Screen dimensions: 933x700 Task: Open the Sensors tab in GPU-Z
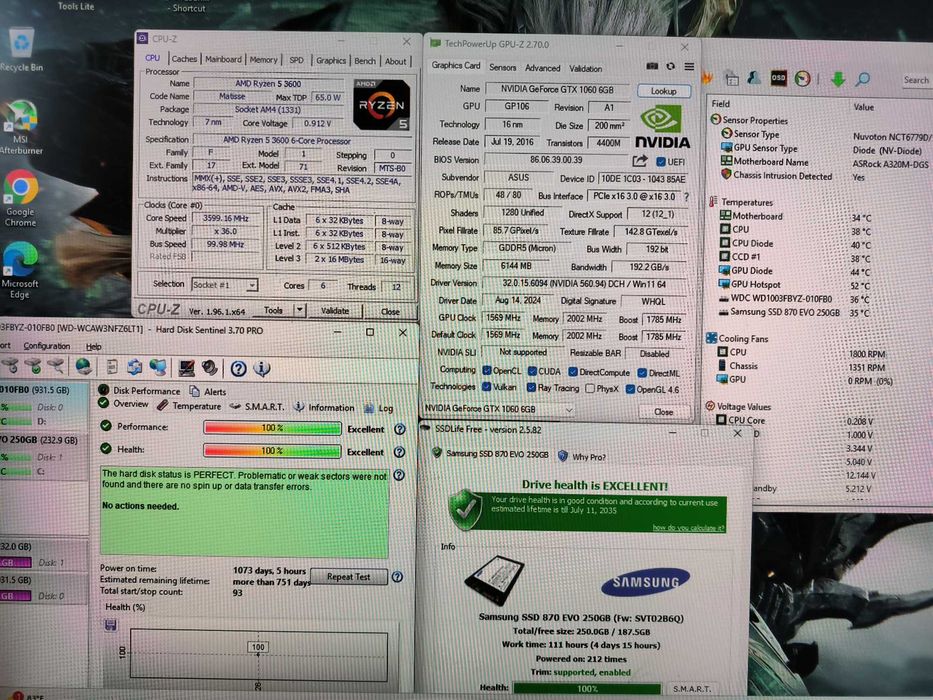click(503, 67)
